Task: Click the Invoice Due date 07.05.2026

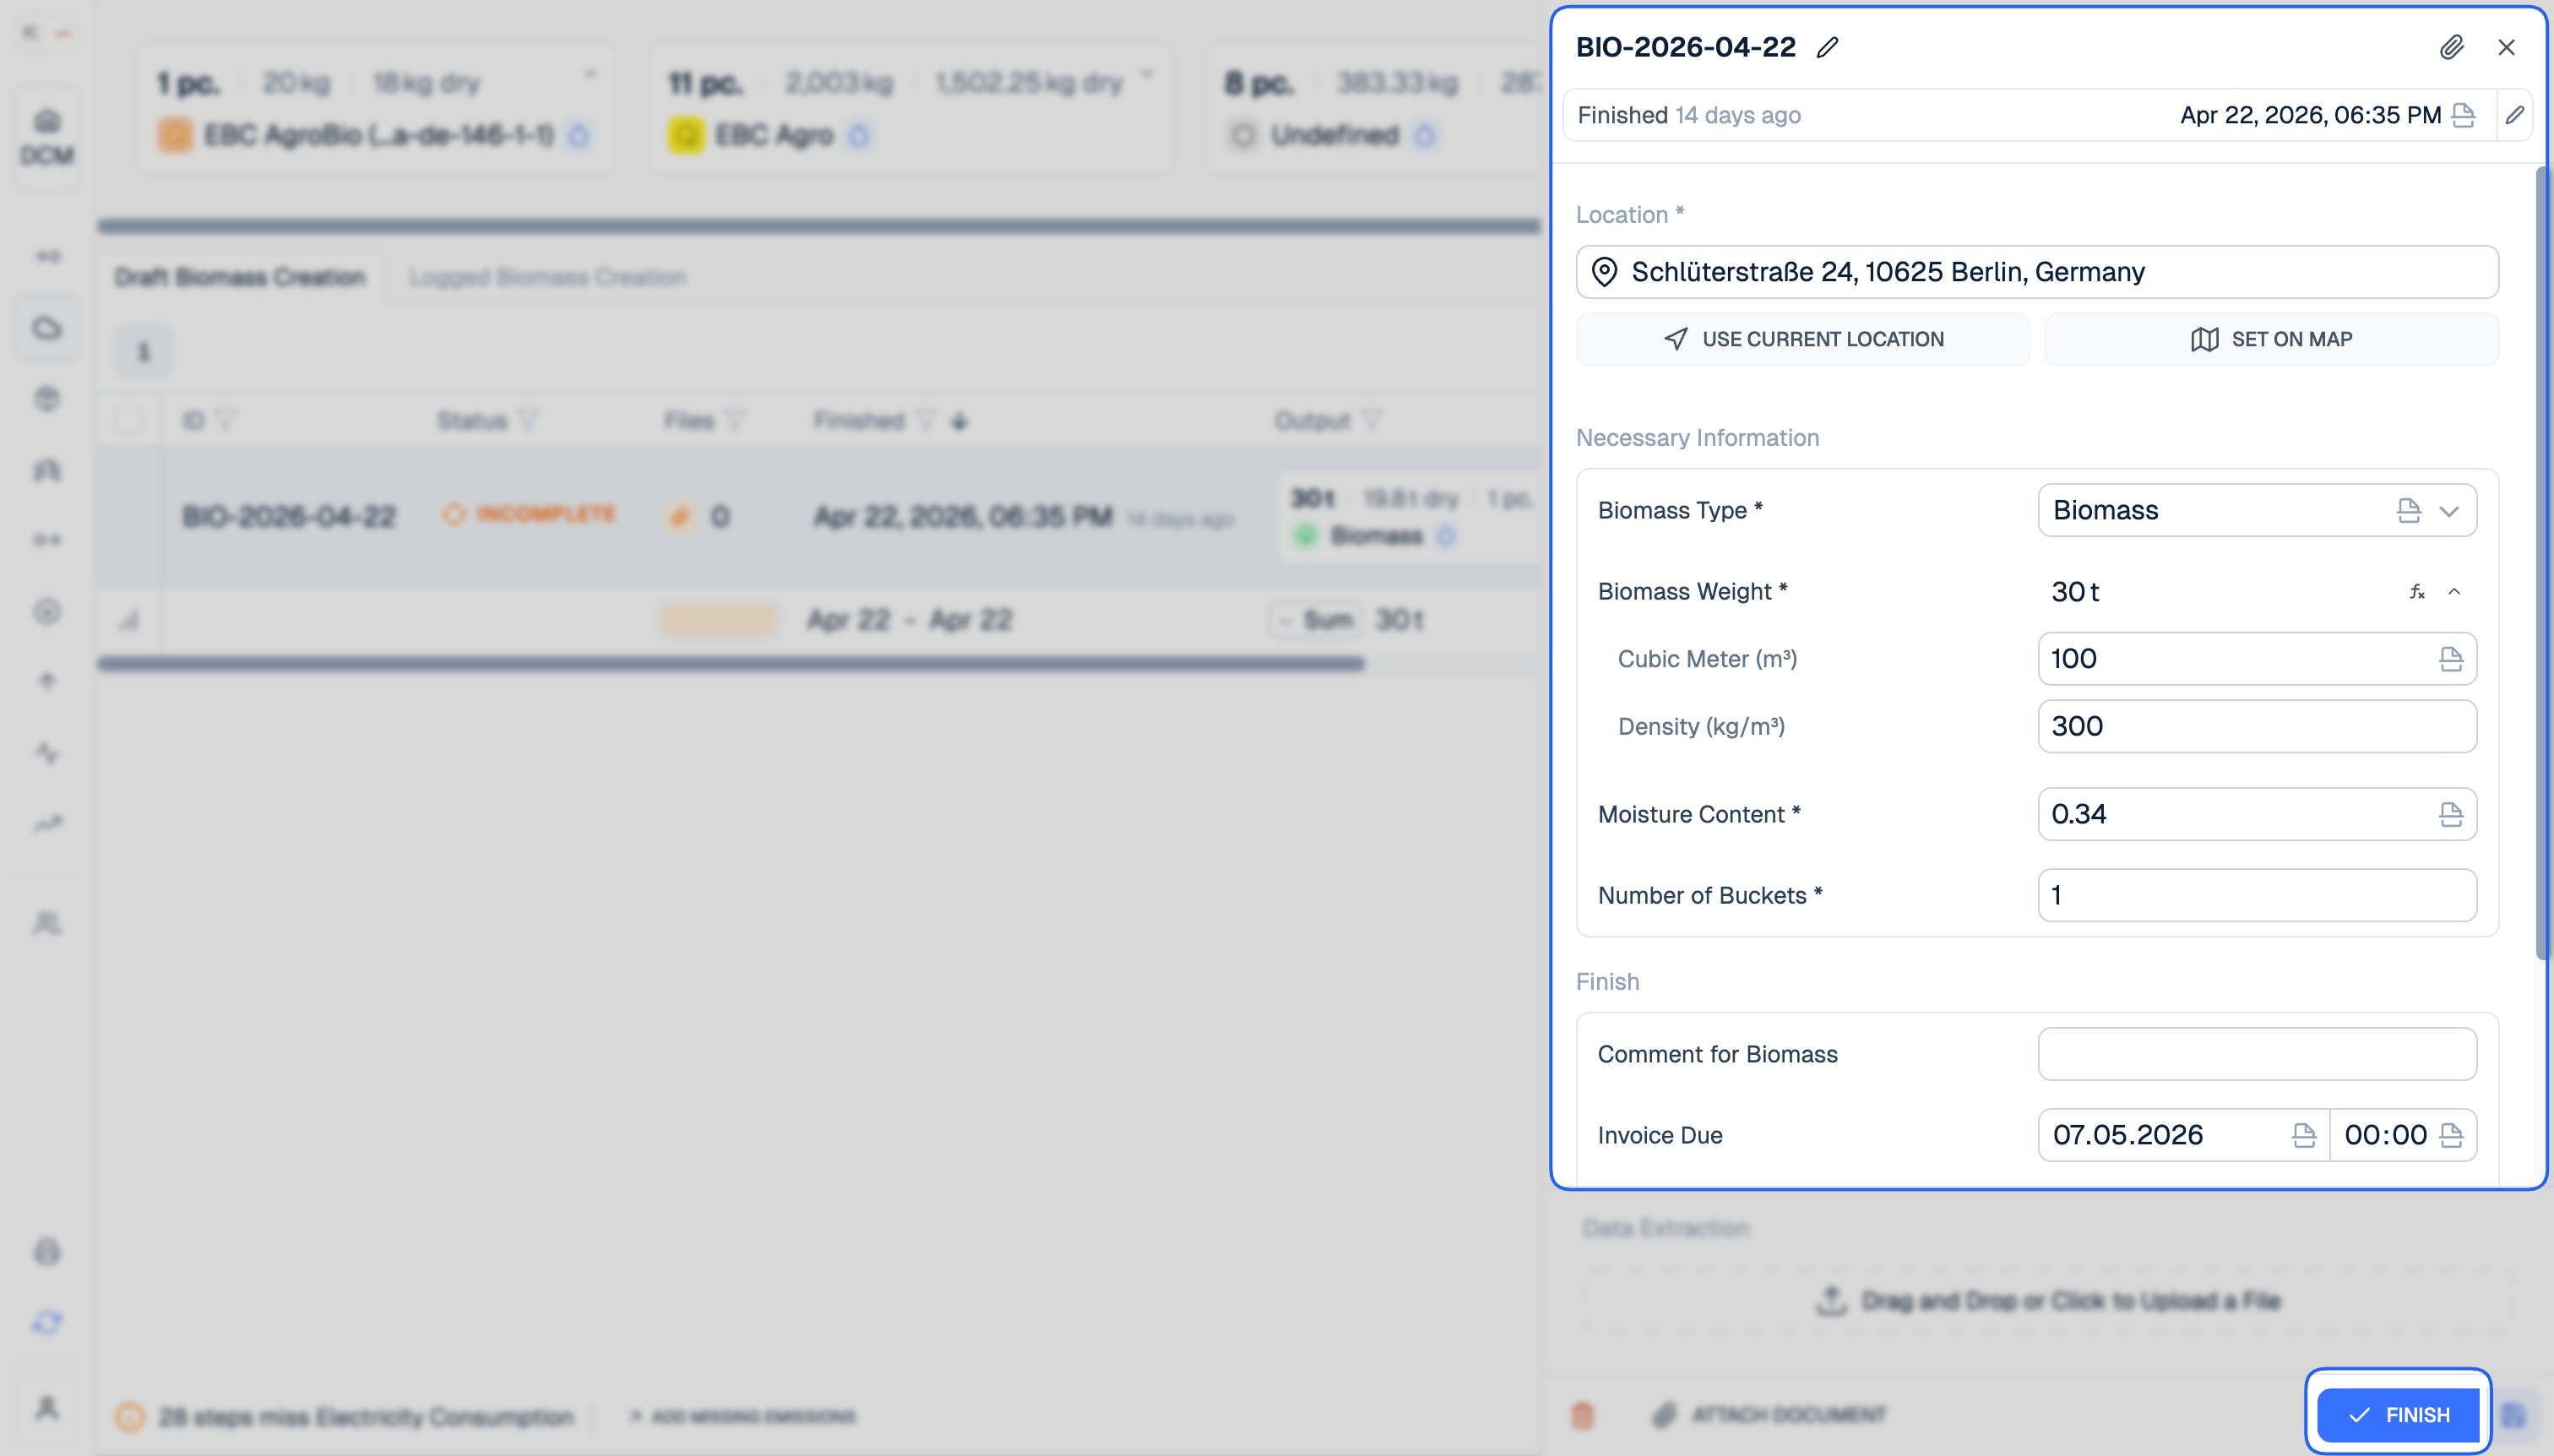Action: pyautogui.click(x=2128, y=1135)
